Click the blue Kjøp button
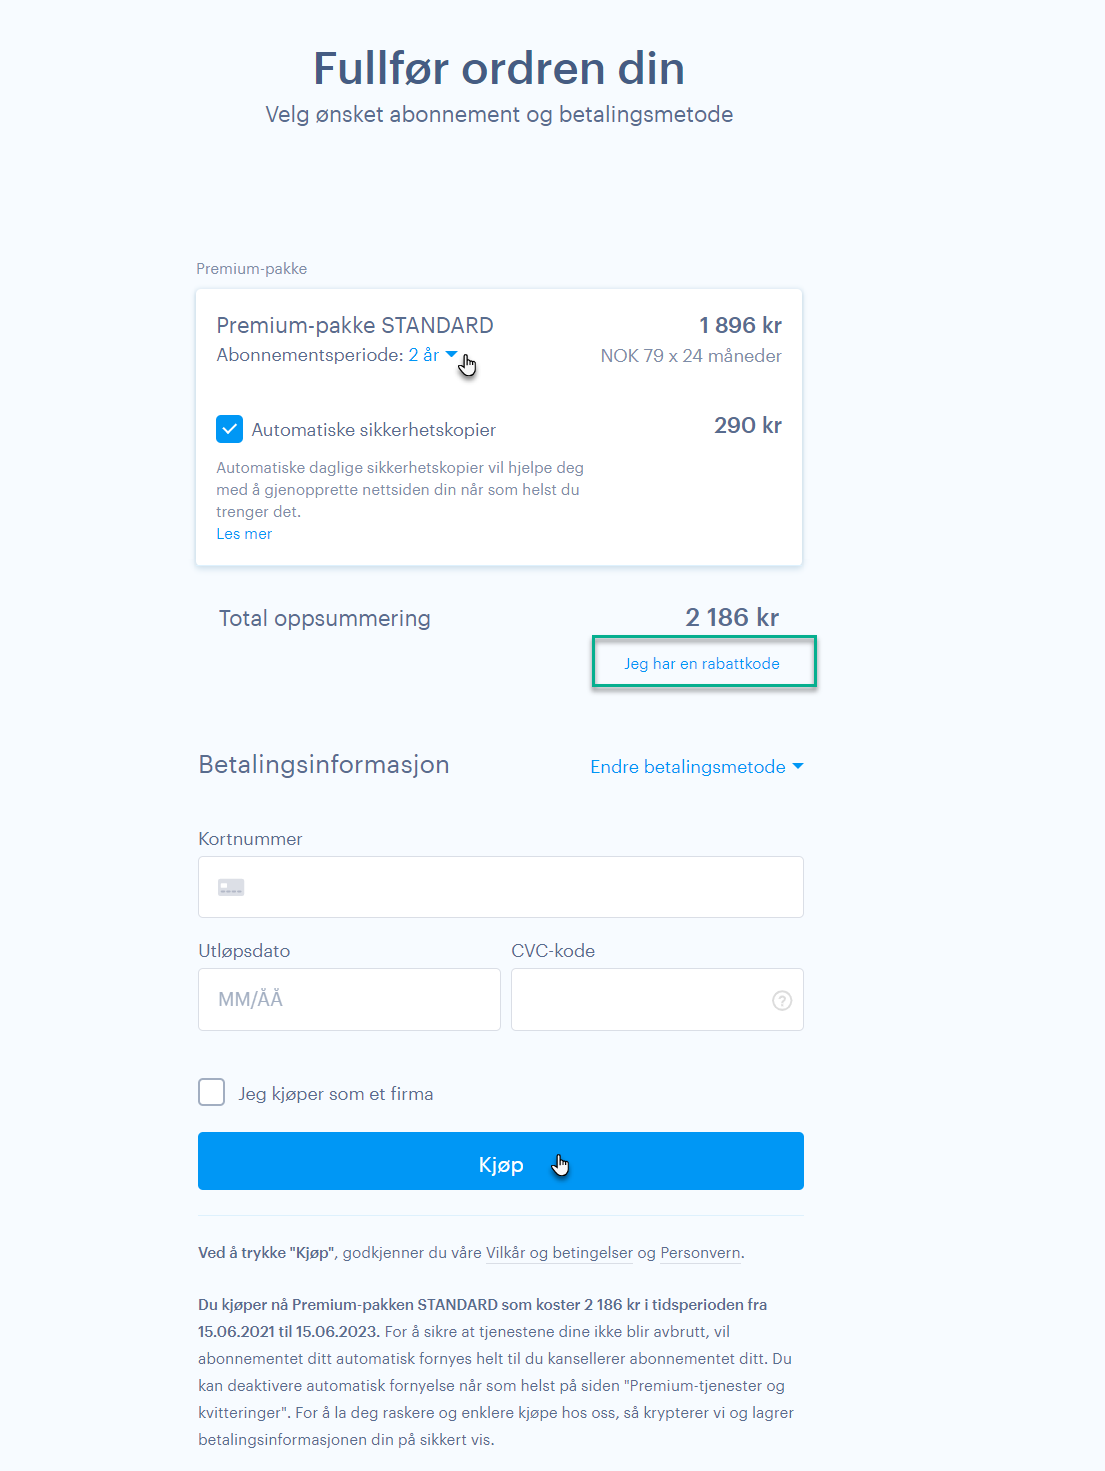The image size is (1105, 1471). pos(501,1161)
